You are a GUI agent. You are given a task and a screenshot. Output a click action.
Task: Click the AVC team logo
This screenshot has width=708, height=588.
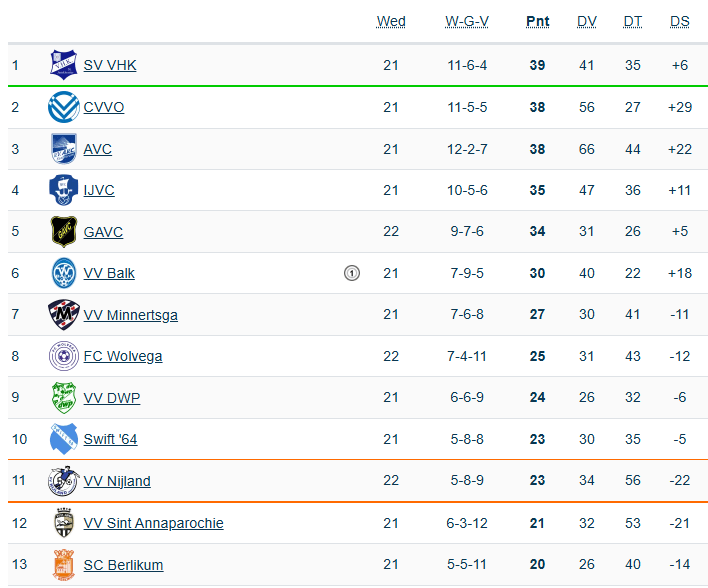click(x=64, y=149)
